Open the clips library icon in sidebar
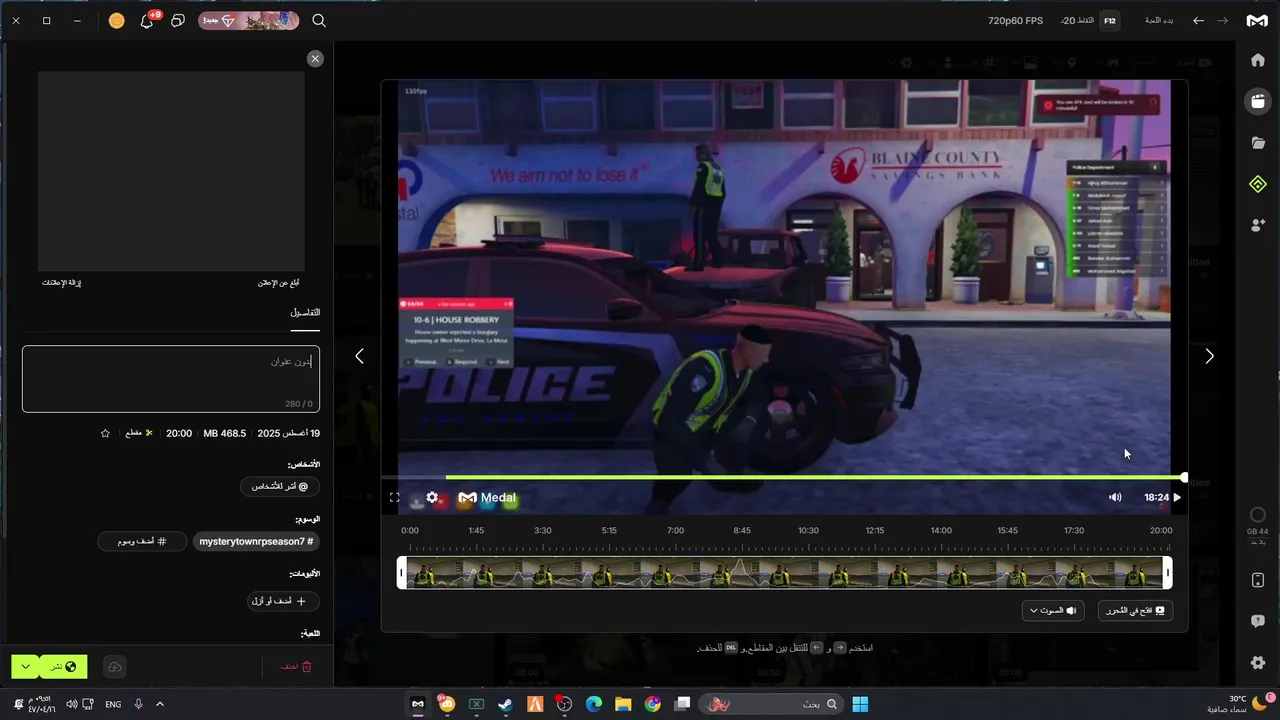The height and width of the screenshot is (720, 1280). (x=1258, y=101)
